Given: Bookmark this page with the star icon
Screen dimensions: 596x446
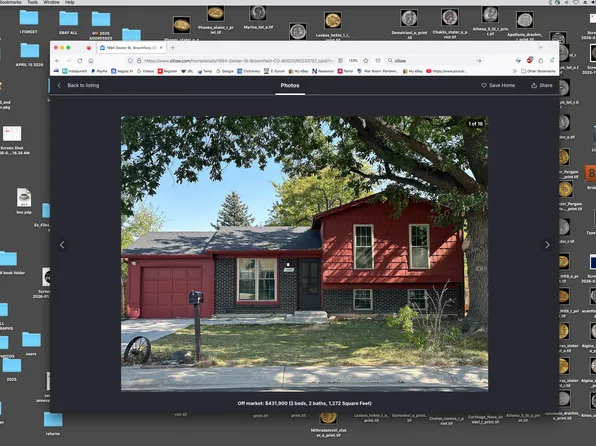Looking at the screenshot, I should (x=366, y=60).
